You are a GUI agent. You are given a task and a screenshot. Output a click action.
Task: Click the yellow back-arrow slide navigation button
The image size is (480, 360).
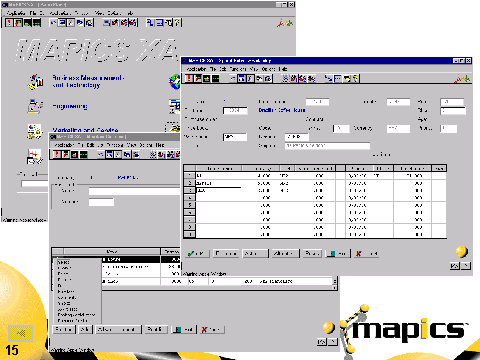(x=20, y=333)
